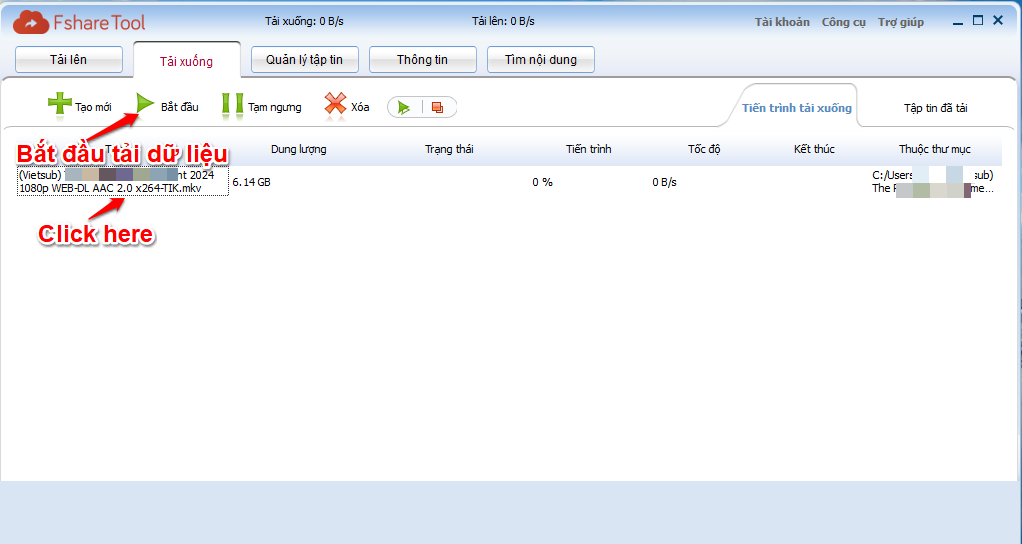
Task: Select the Tiến trình tải xuống tab
Action: pyautogui.click(x=796, y=108)
